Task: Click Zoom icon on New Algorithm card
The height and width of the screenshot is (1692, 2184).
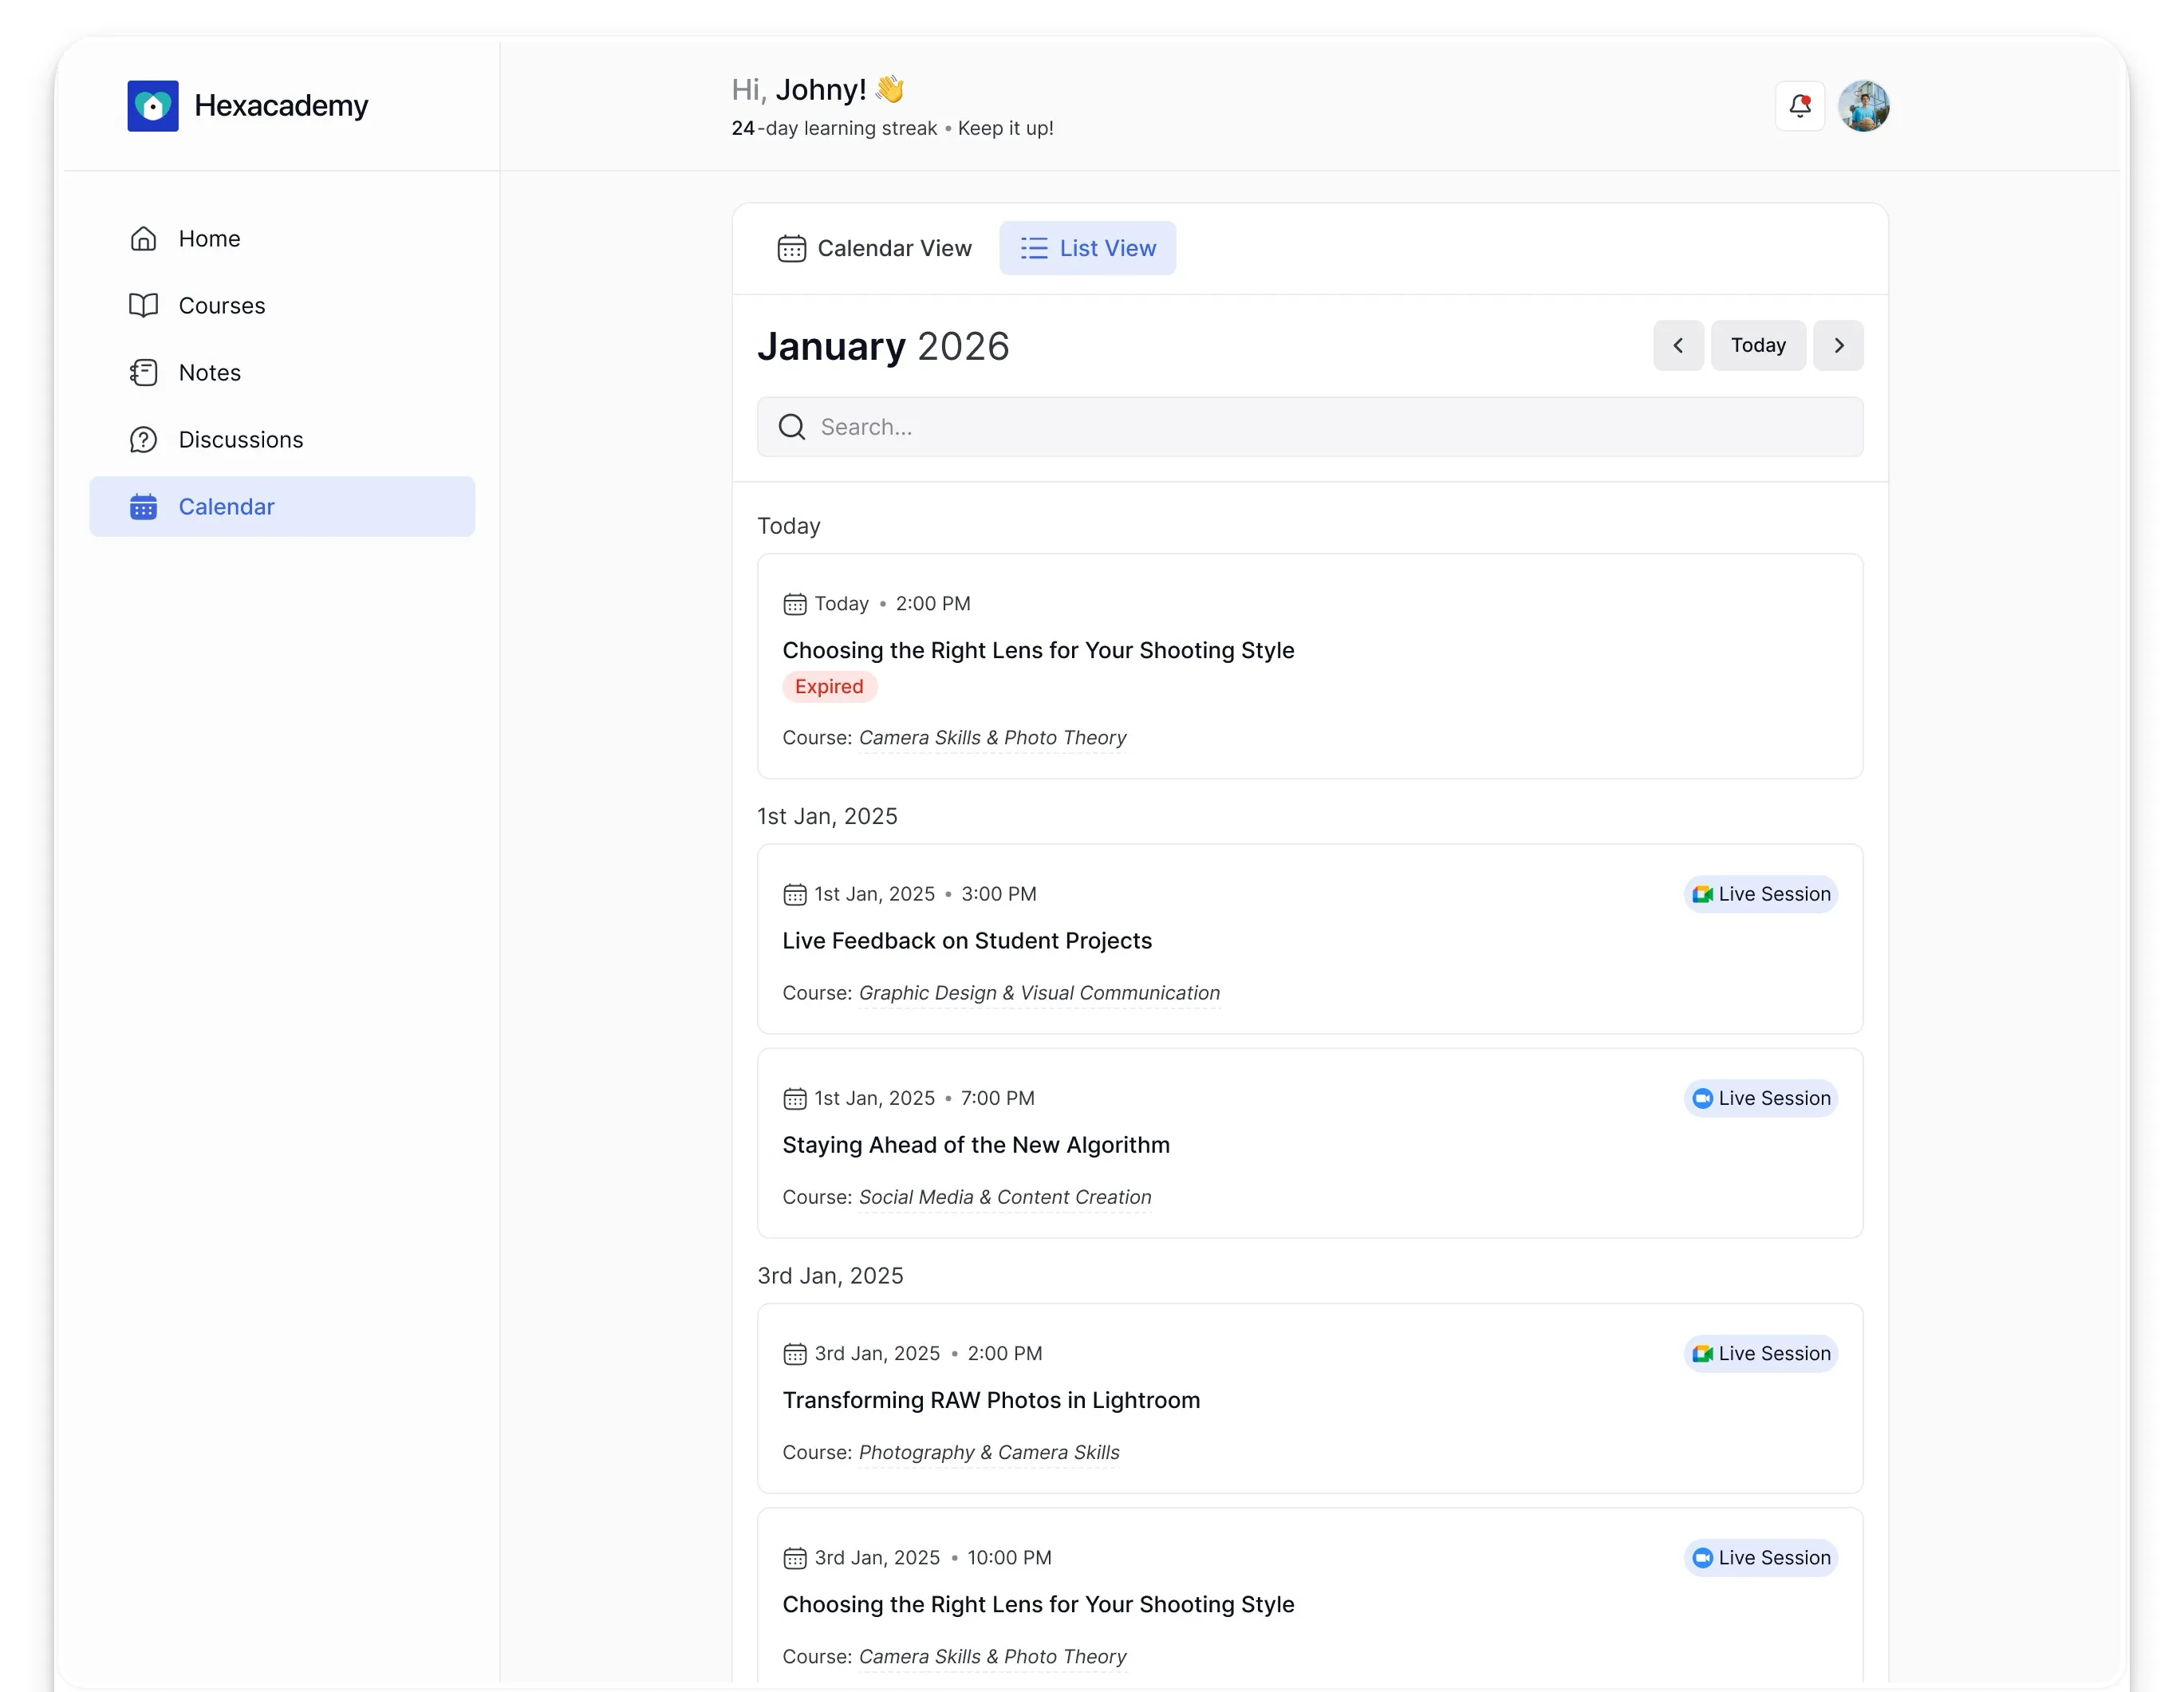Action: tap(1702, 1098)
